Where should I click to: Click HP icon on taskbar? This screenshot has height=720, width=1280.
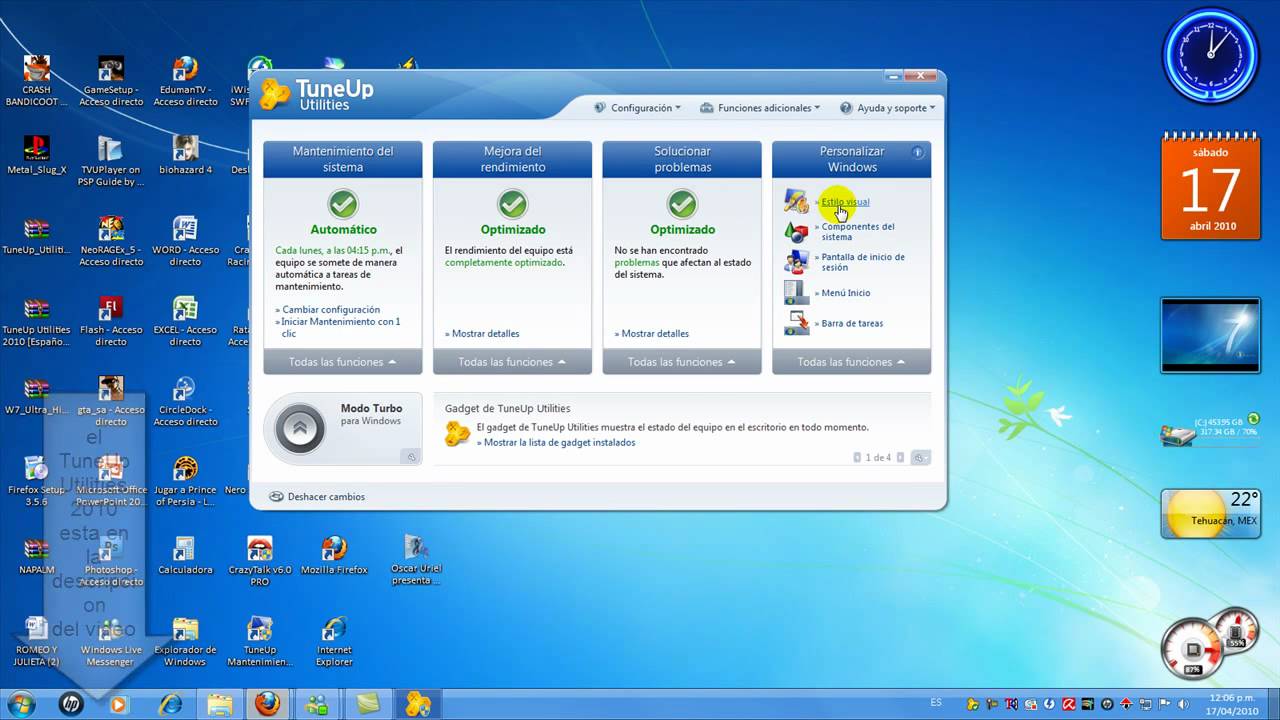click(70, 703)
